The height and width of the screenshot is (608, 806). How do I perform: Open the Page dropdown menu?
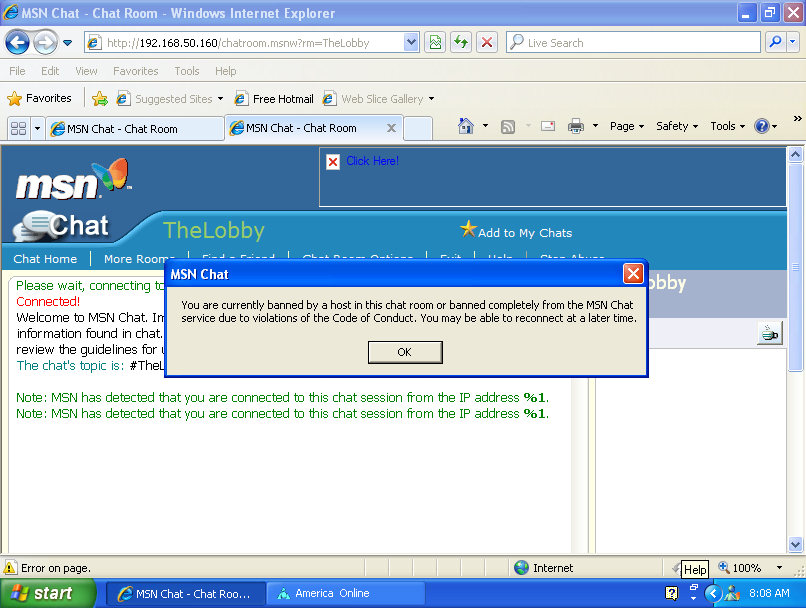(627, 127)
